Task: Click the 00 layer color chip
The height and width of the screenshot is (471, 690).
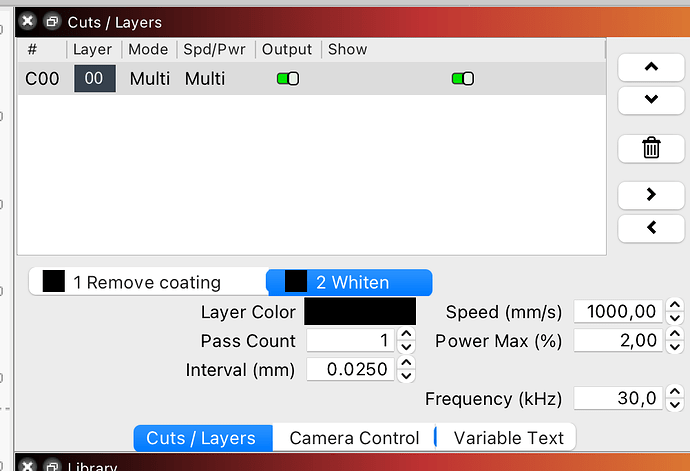Action: [95, 78]
